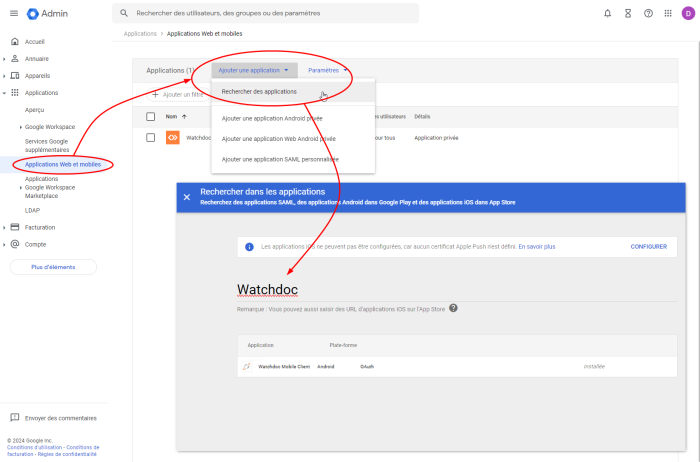Open the Google apps grid
This screenshot has width=700, height=462.
click(668, 13)
